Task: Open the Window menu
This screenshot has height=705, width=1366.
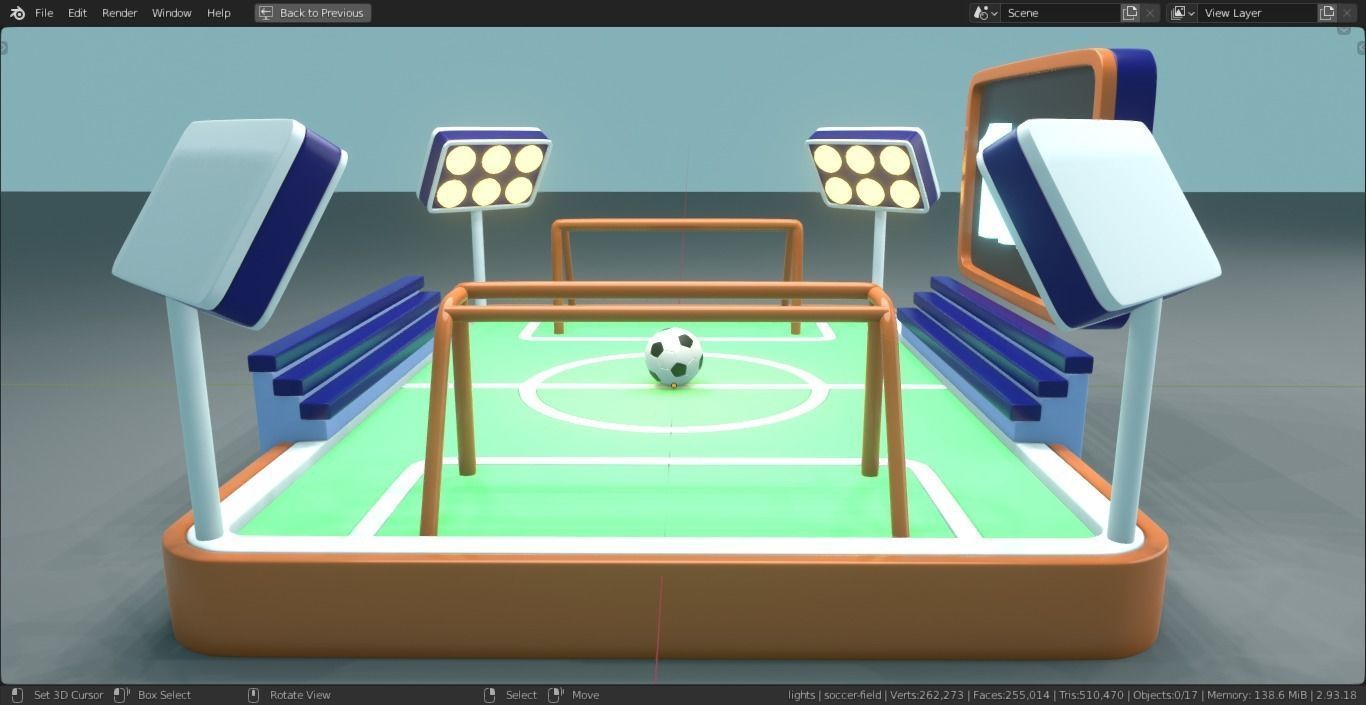Action: (x=171, y=13)
